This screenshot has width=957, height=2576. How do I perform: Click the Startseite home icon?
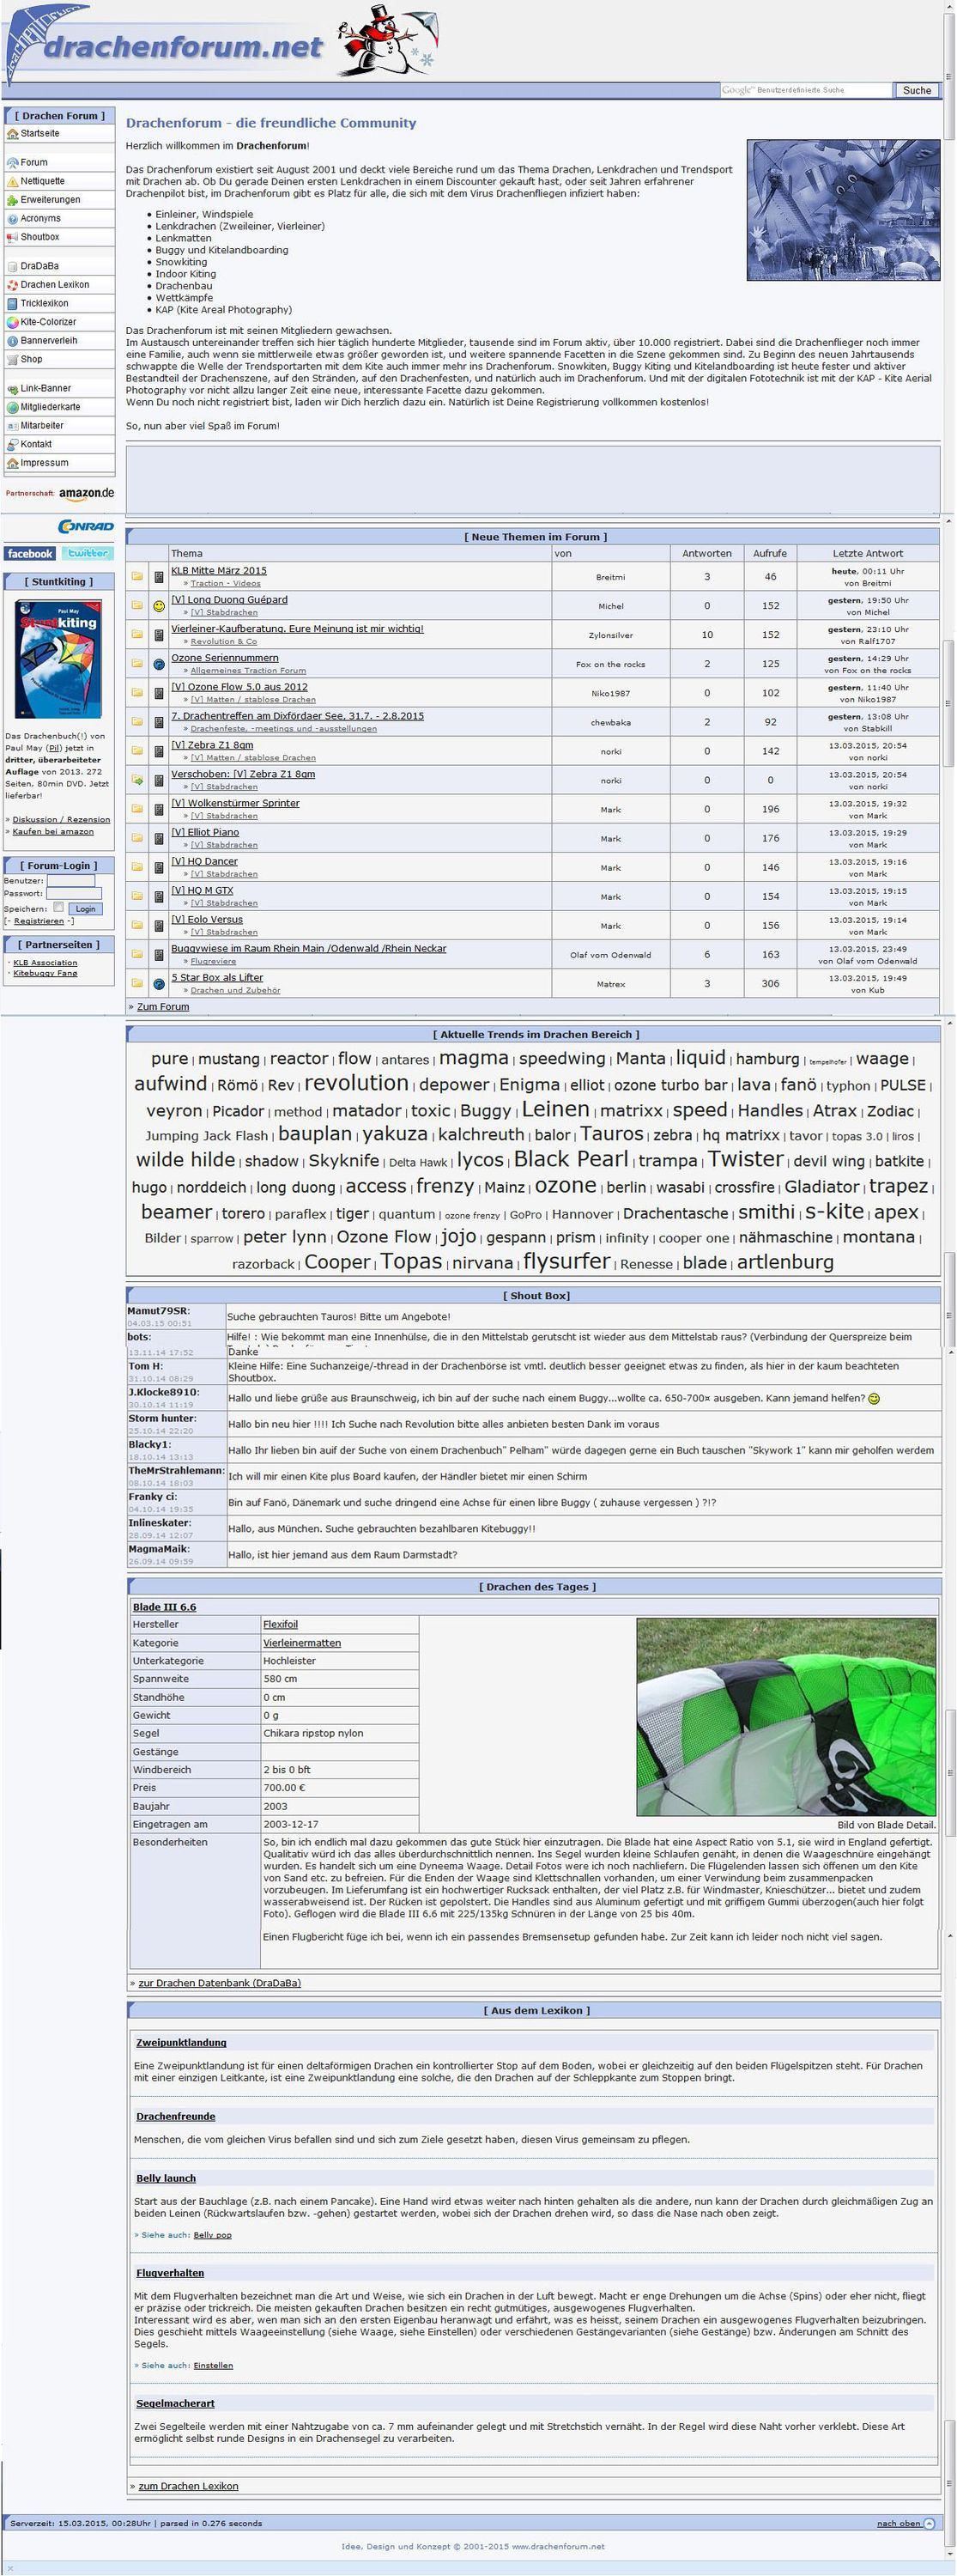(12, 134)
